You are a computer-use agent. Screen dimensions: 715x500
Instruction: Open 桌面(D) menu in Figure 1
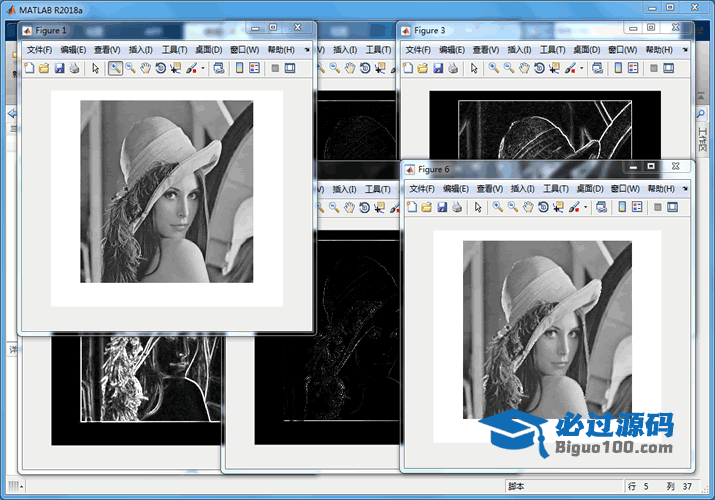(208, 50)
